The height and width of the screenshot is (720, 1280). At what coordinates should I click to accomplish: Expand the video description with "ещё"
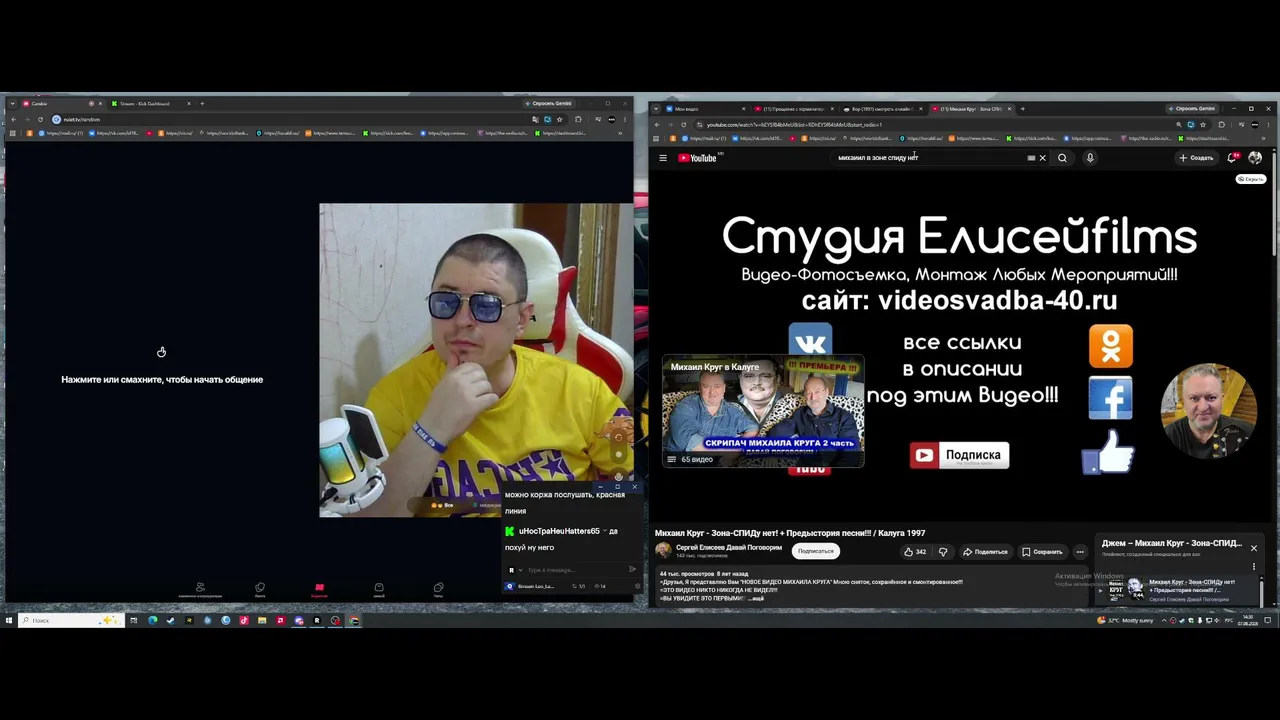pyautogui.click(x=757, y=598)
